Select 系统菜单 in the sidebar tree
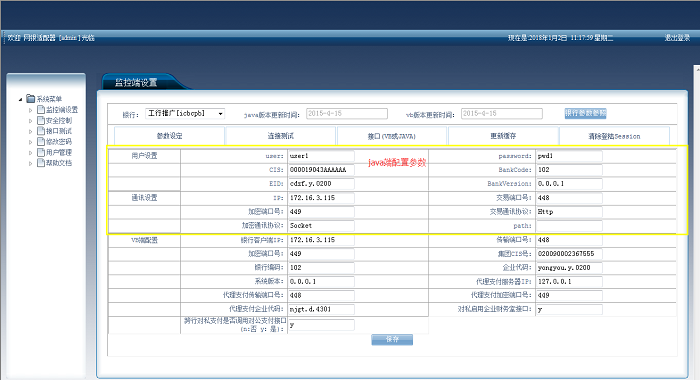The width and height of the screenshot is (700, 380). coord(49,99)
